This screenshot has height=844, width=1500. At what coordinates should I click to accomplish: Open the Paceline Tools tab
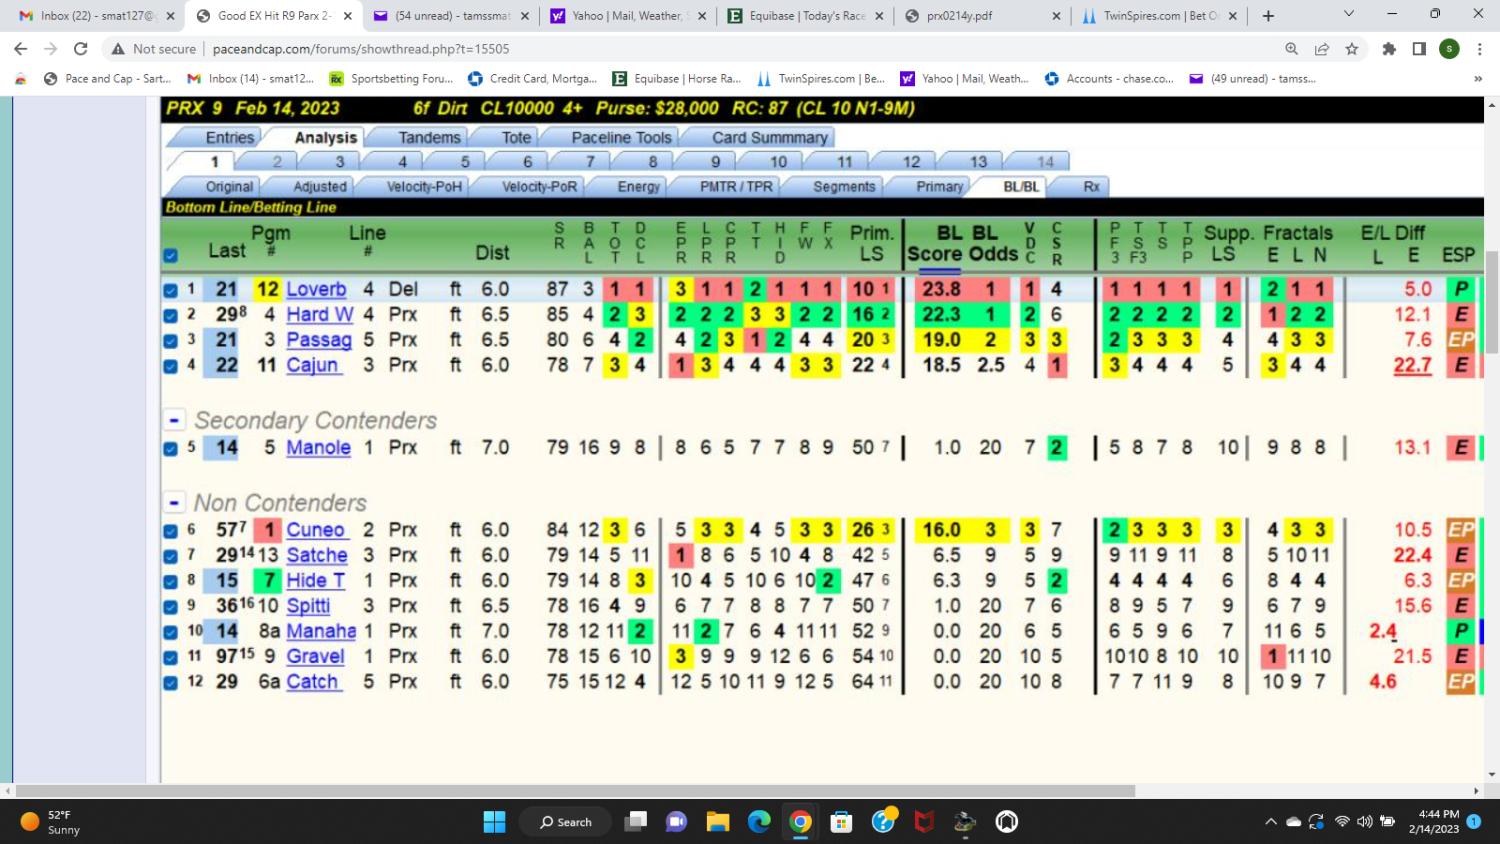[x=621, y=137]
